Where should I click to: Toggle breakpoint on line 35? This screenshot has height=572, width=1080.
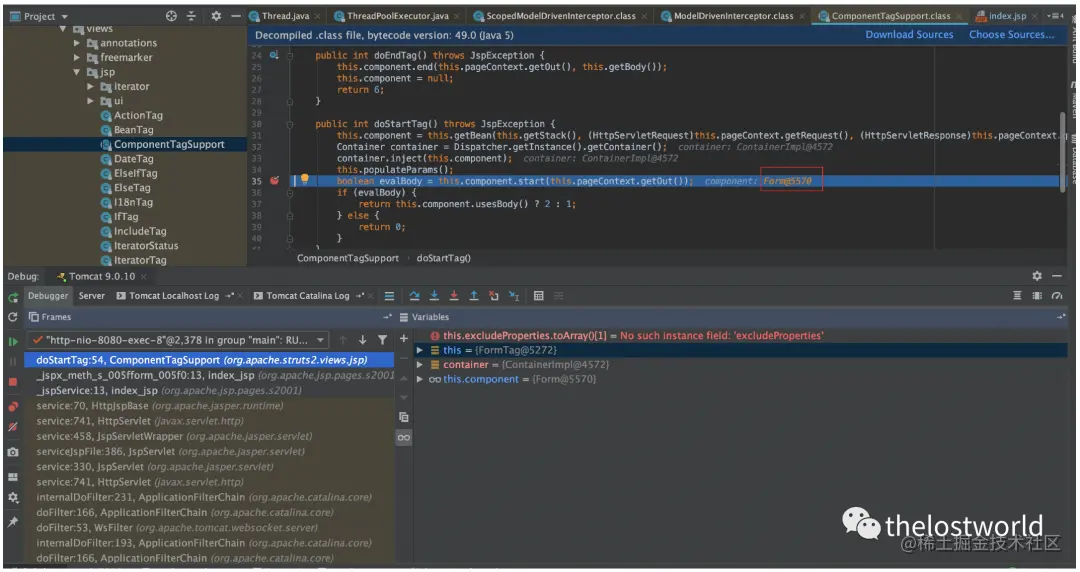[274, 181]
